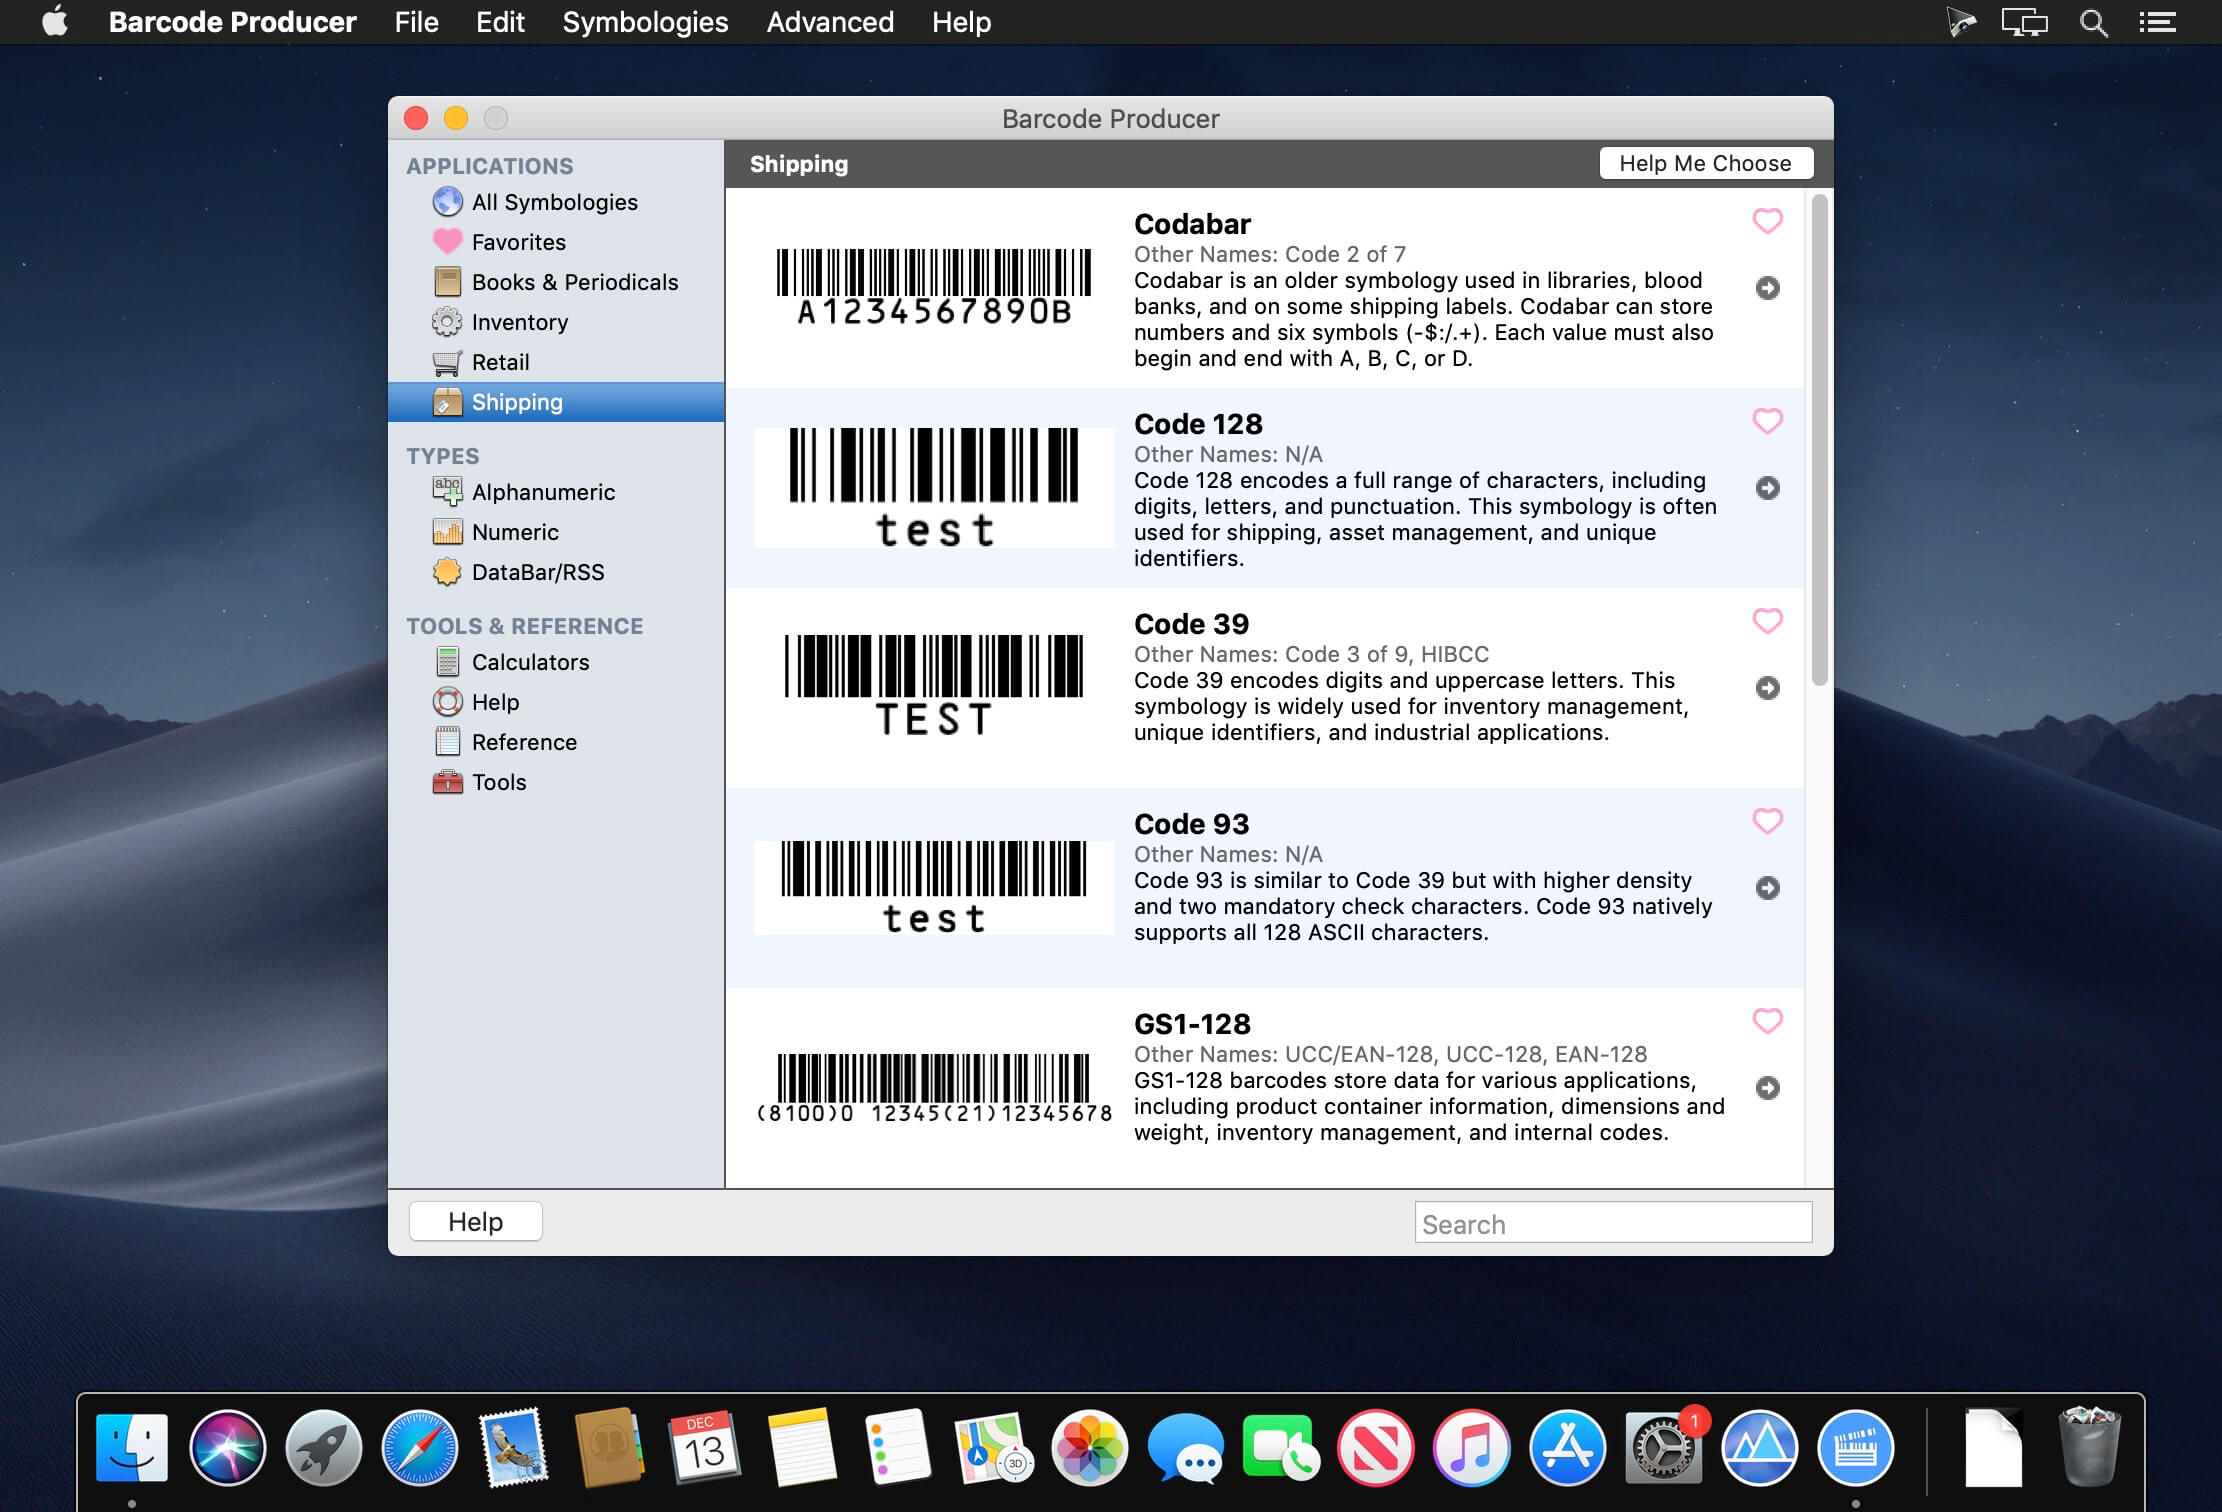Click the Alphanumeric abc icon
The height and width of the screenshot is (1512, 2222).
tap(447, 492)
